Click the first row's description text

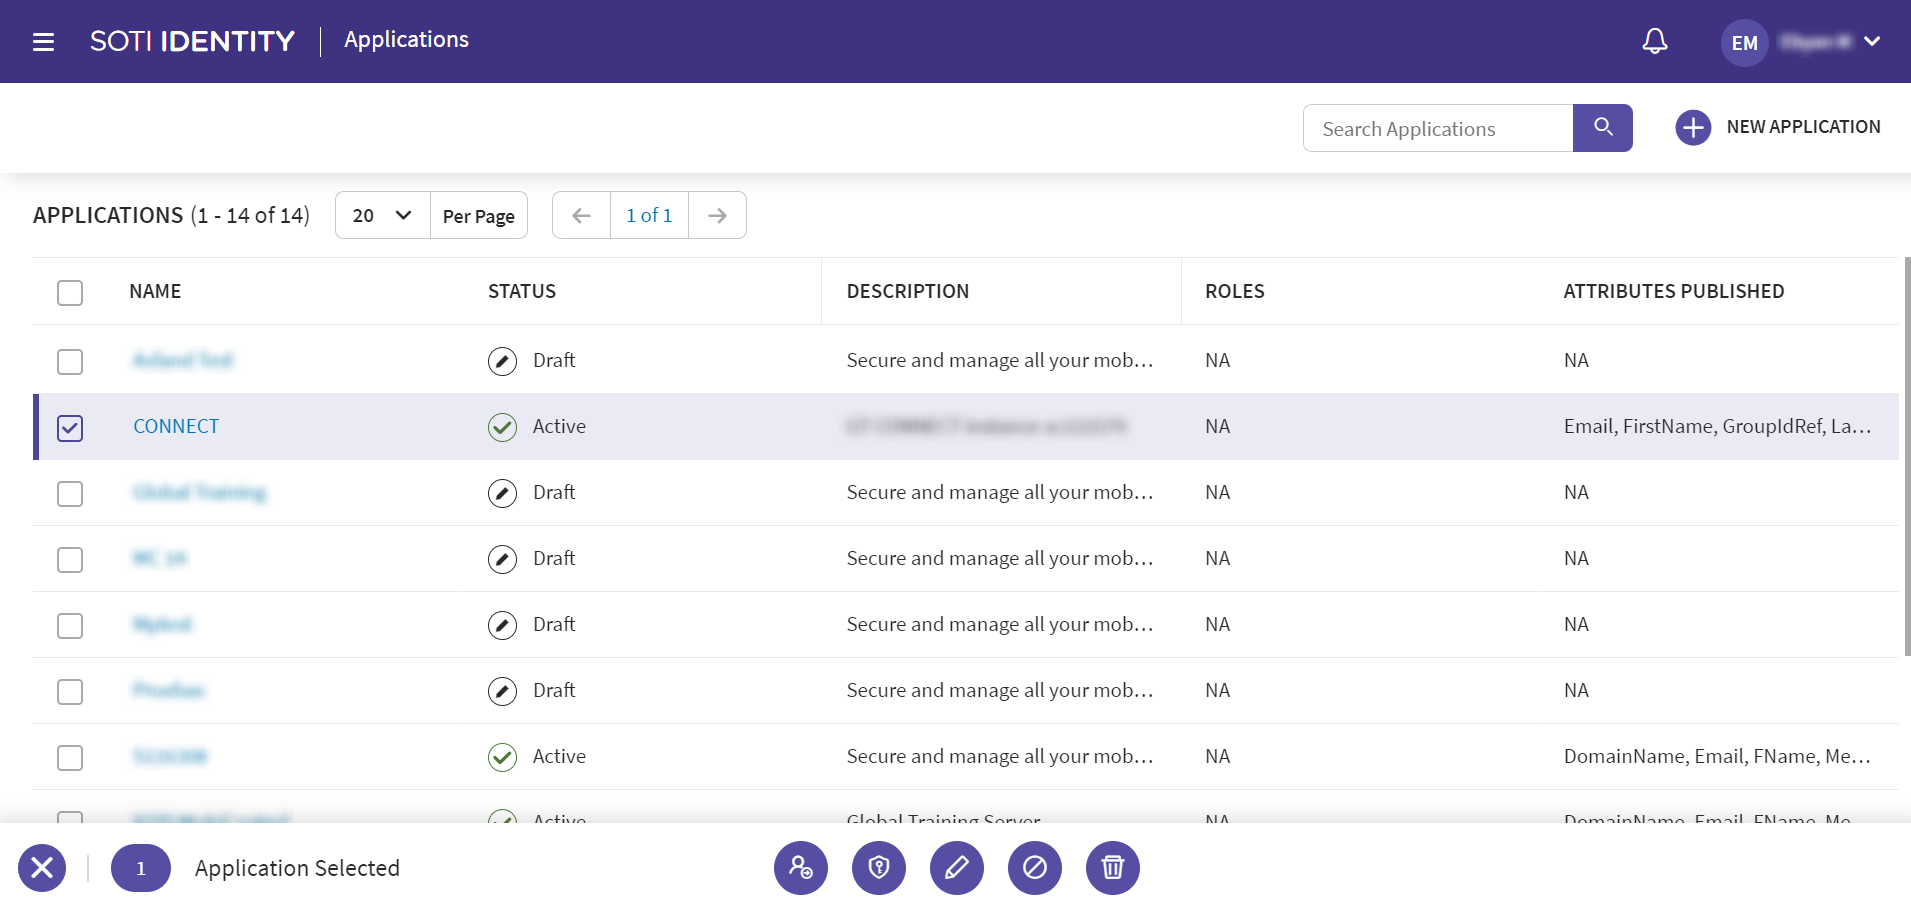click(1000, 360)
